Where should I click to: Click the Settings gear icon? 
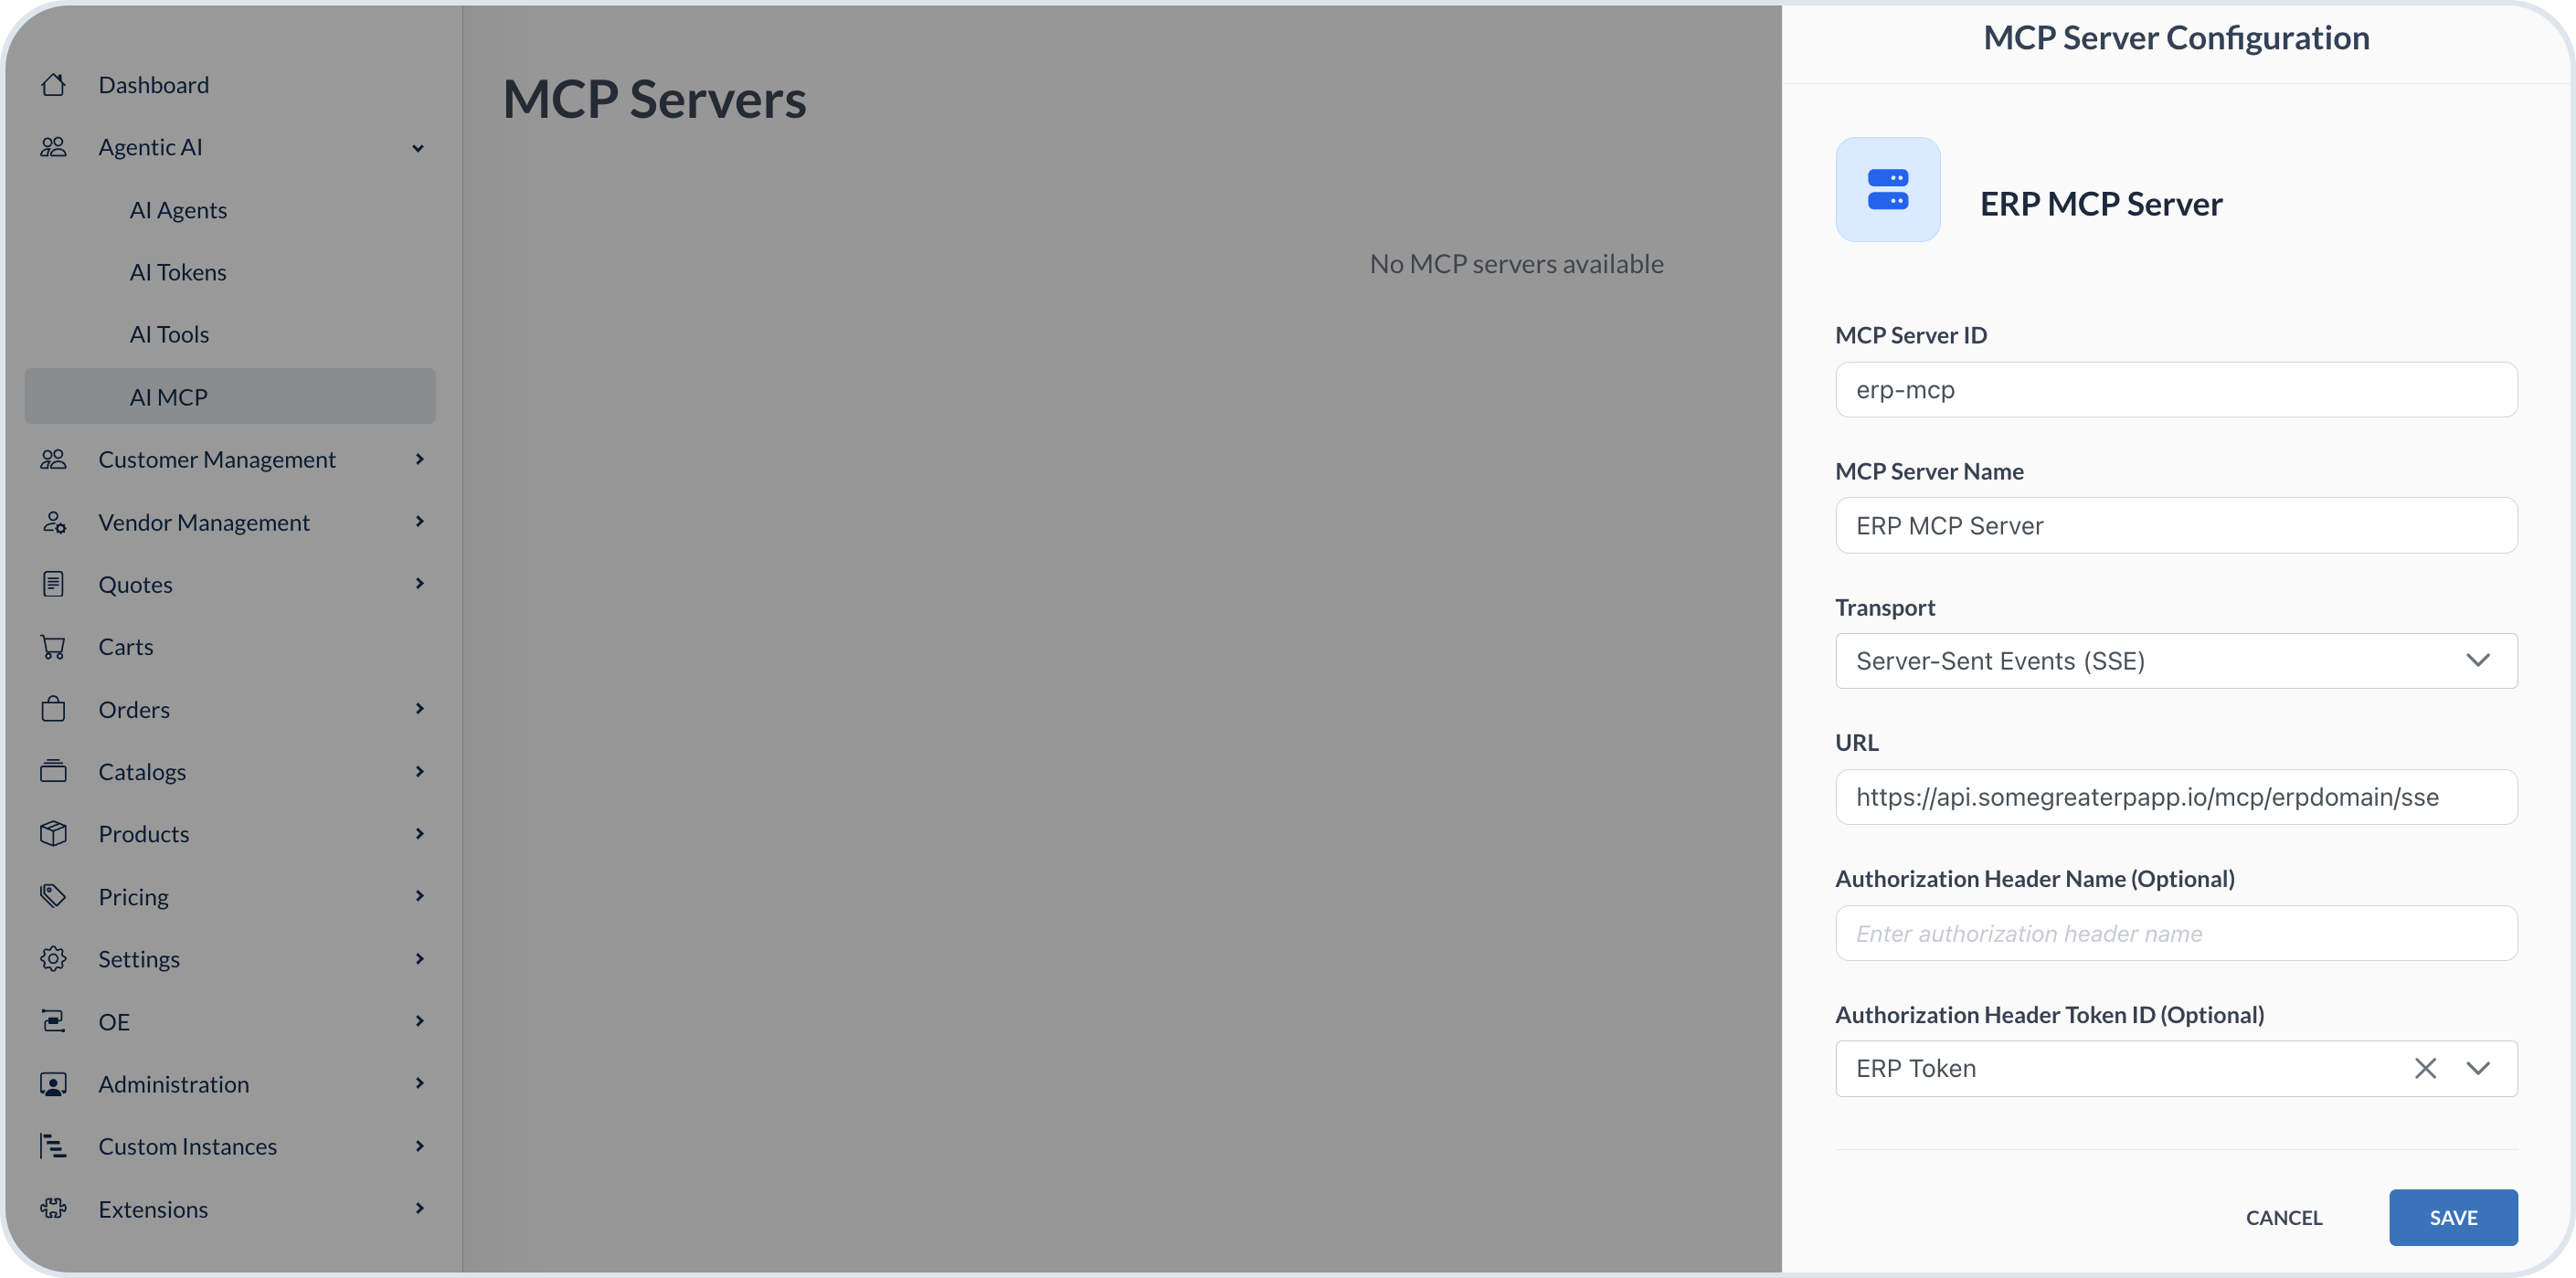point(54,958)
